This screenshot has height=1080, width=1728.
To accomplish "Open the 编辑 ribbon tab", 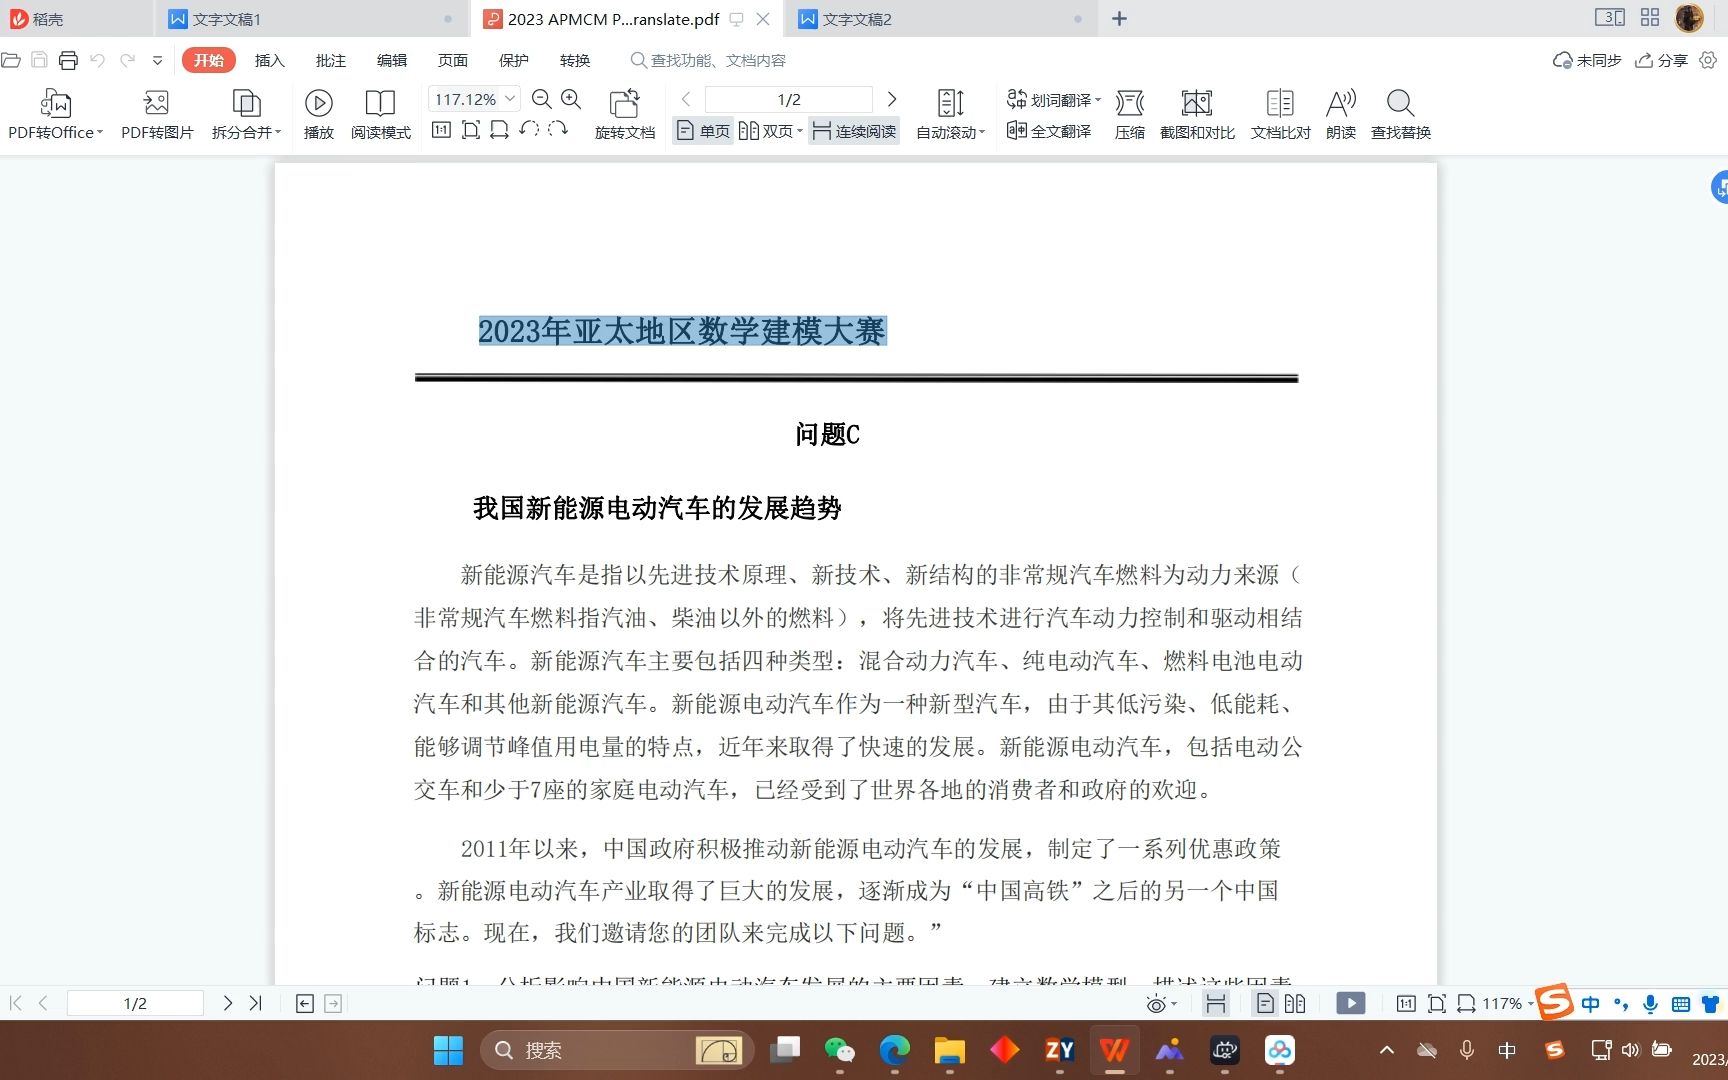I will pos(391,60).
